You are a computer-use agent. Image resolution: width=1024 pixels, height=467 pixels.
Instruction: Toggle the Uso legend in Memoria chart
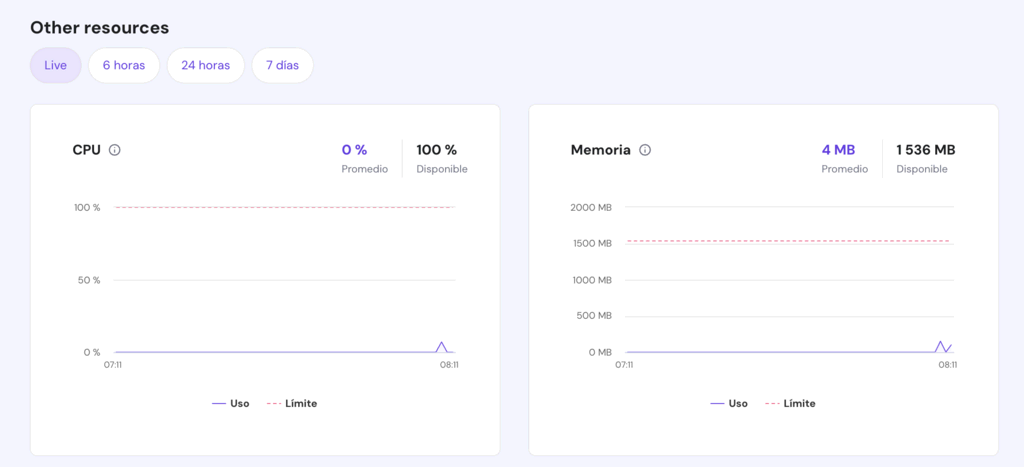click(729, 403)
